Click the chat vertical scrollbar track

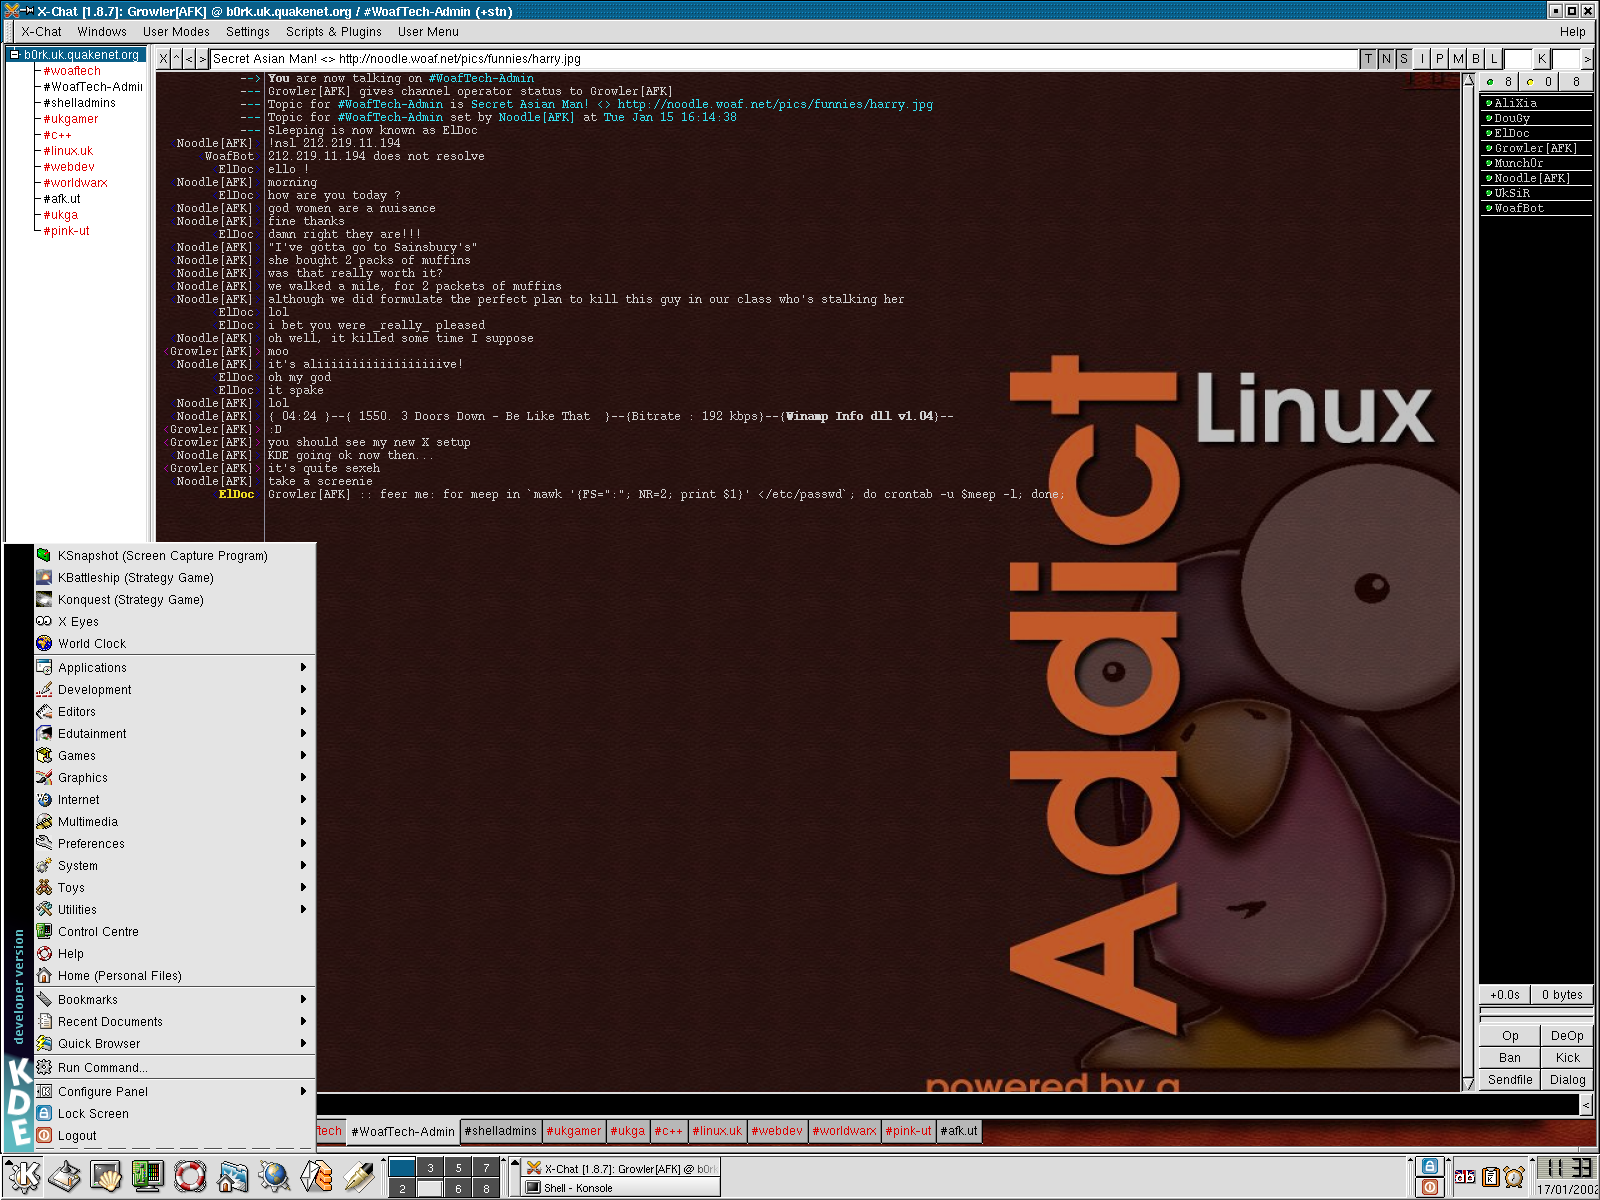click(1468, 580)
